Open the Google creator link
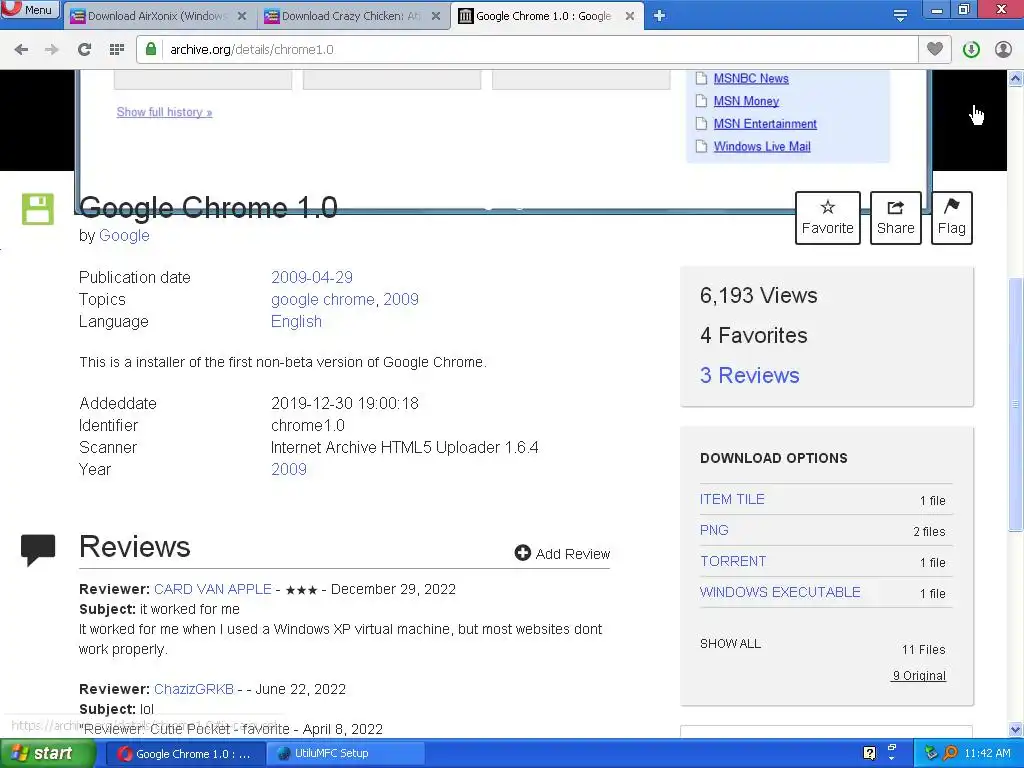Screen dimensions: 1024x768 pyautogui.click(x=124, y=236)
